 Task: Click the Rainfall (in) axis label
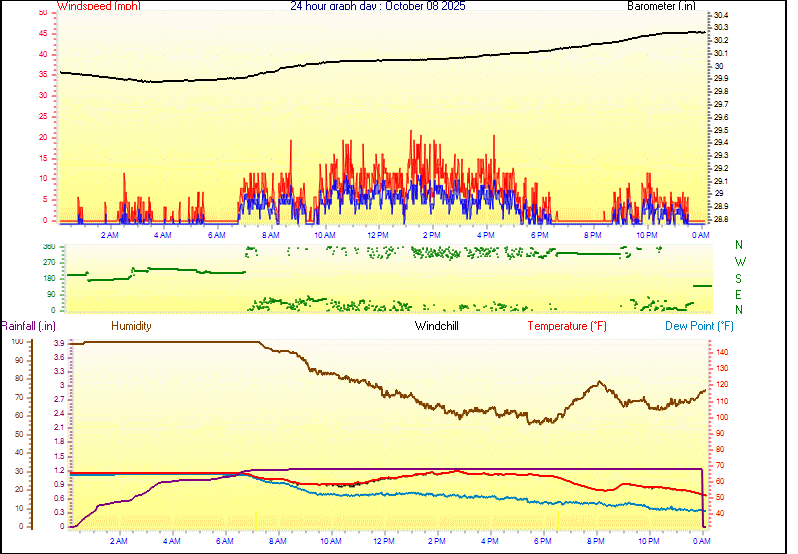(28, 326)
